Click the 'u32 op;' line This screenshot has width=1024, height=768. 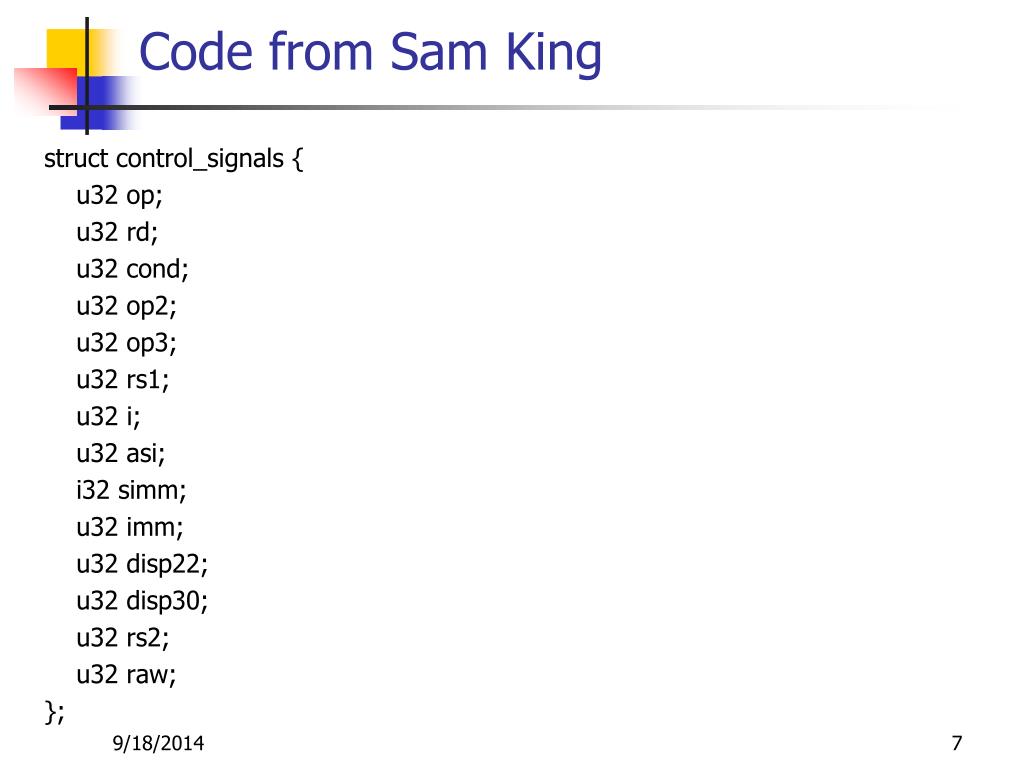120,196
